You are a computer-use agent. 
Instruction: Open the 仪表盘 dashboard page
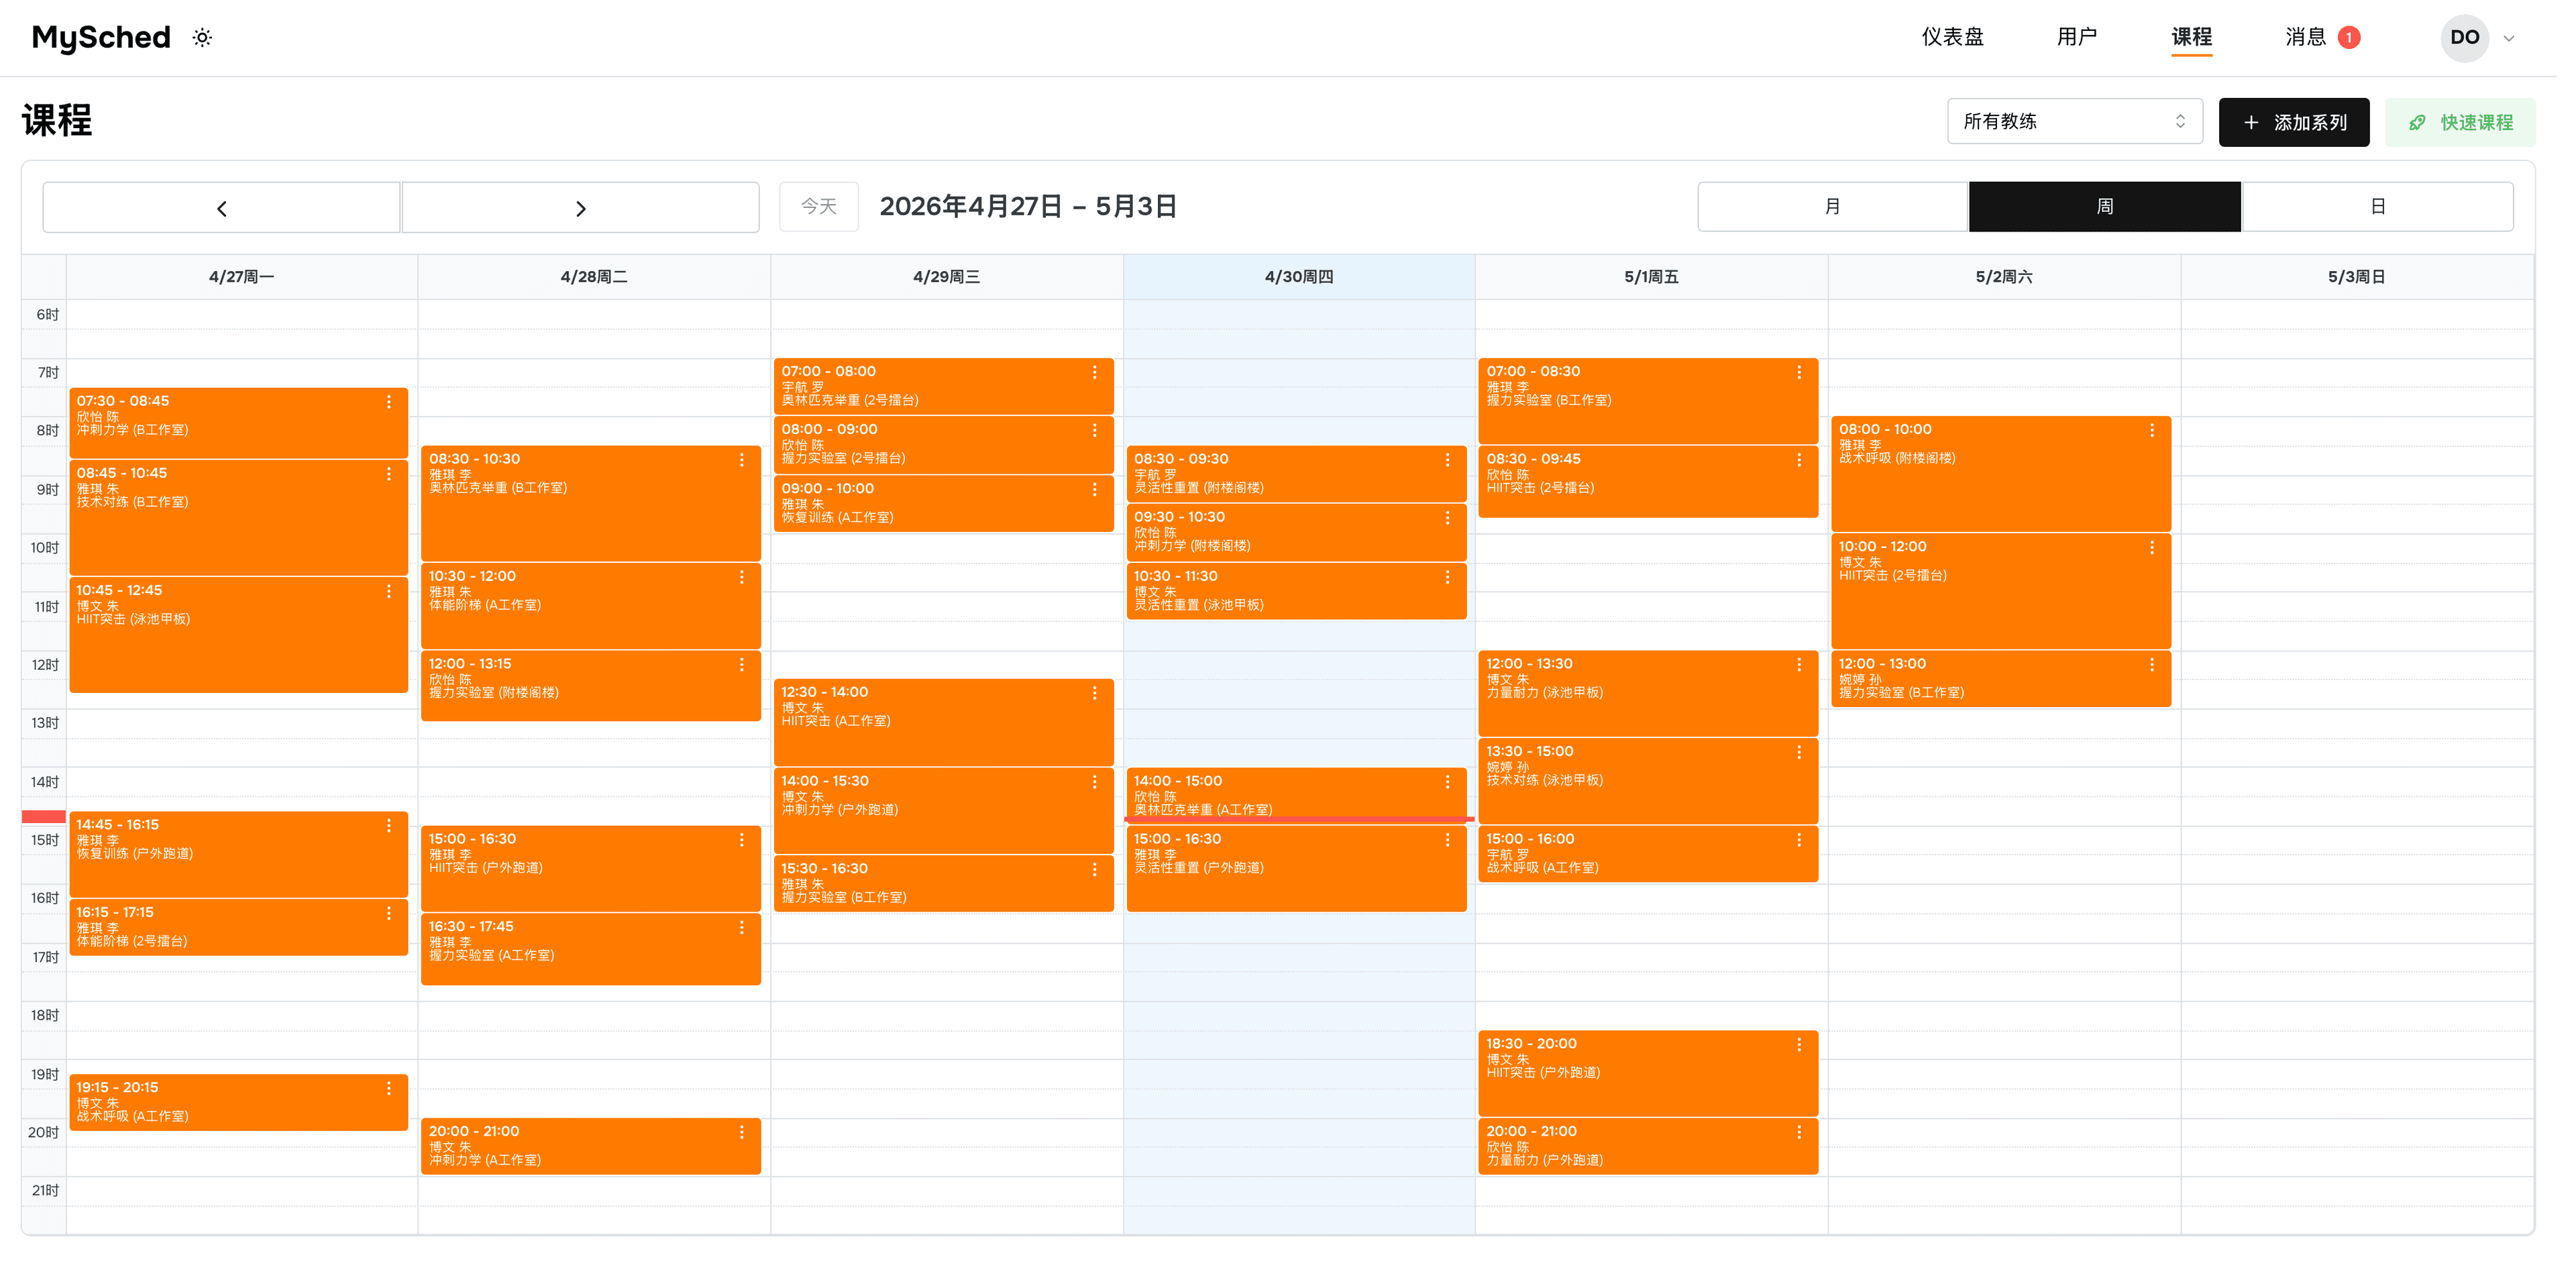[x=1952, y=37]
